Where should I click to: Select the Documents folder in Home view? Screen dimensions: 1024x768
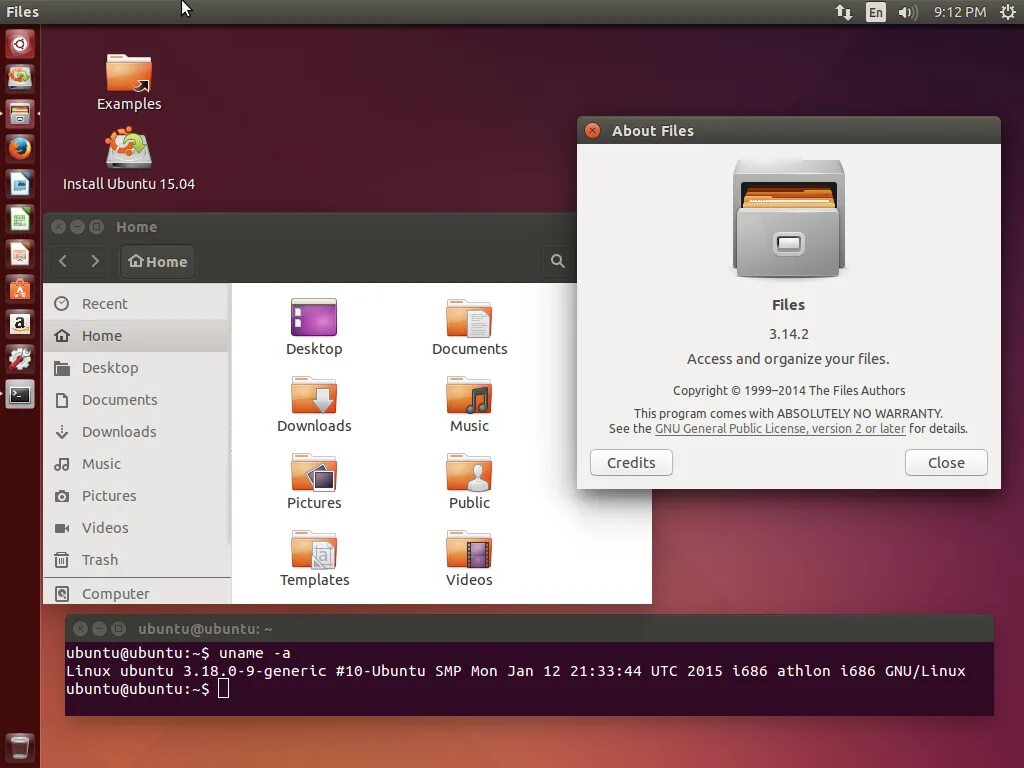tap(469, 327)
